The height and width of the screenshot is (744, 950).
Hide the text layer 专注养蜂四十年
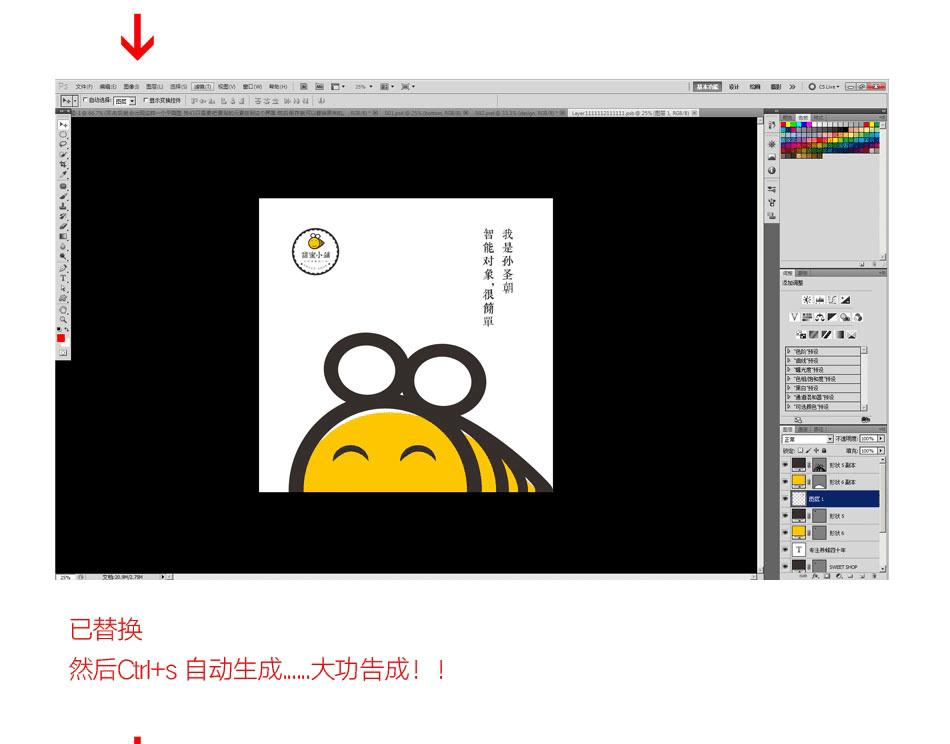786,550
